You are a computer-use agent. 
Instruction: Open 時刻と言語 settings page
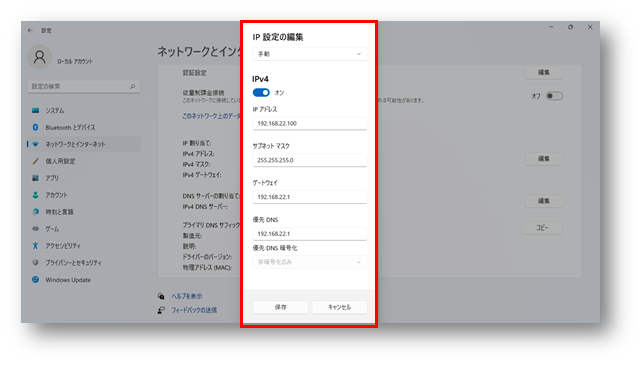[84, 212]
